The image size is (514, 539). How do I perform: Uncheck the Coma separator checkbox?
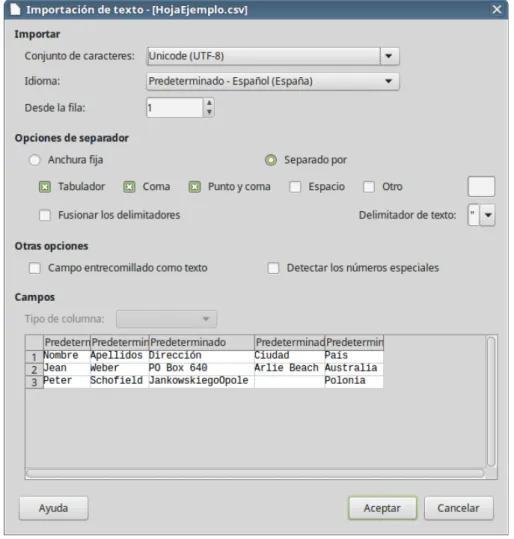tap(129, 187)
